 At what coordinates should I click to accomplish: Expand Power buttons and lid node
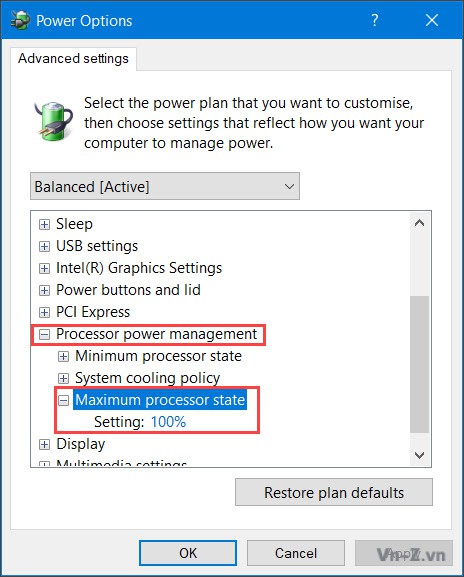click(44, 290)
